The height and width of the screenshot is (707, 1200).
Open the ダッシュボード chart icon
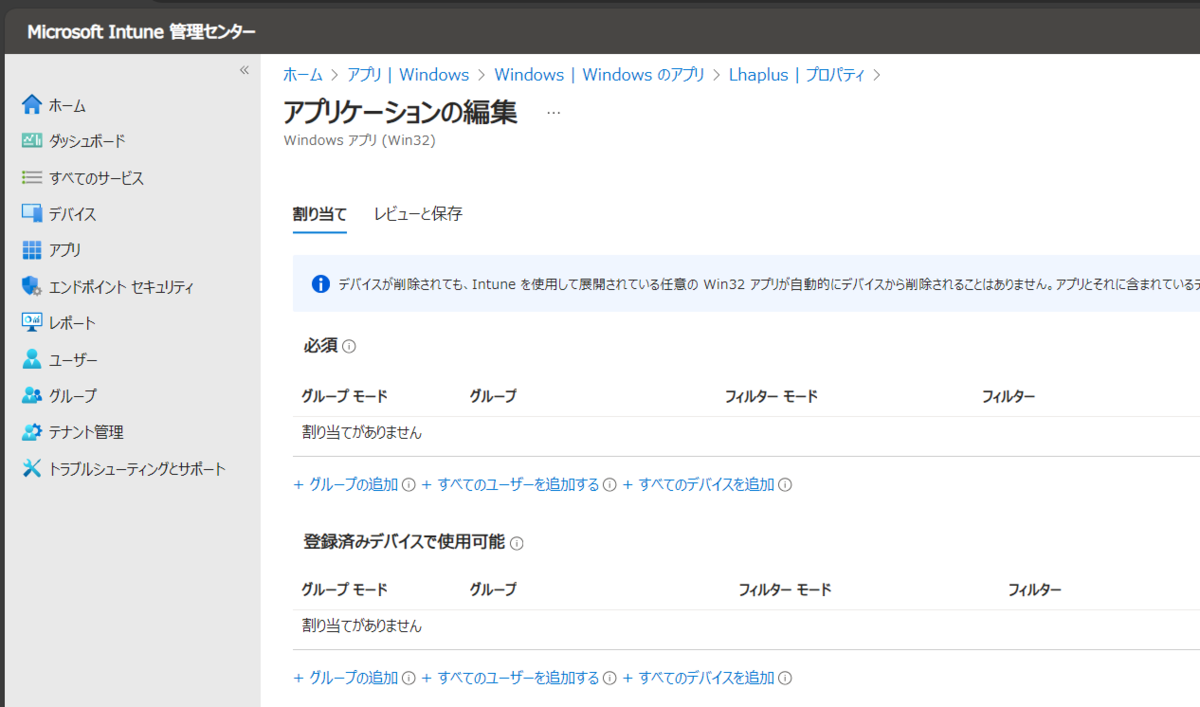click(x=32, y=141)
